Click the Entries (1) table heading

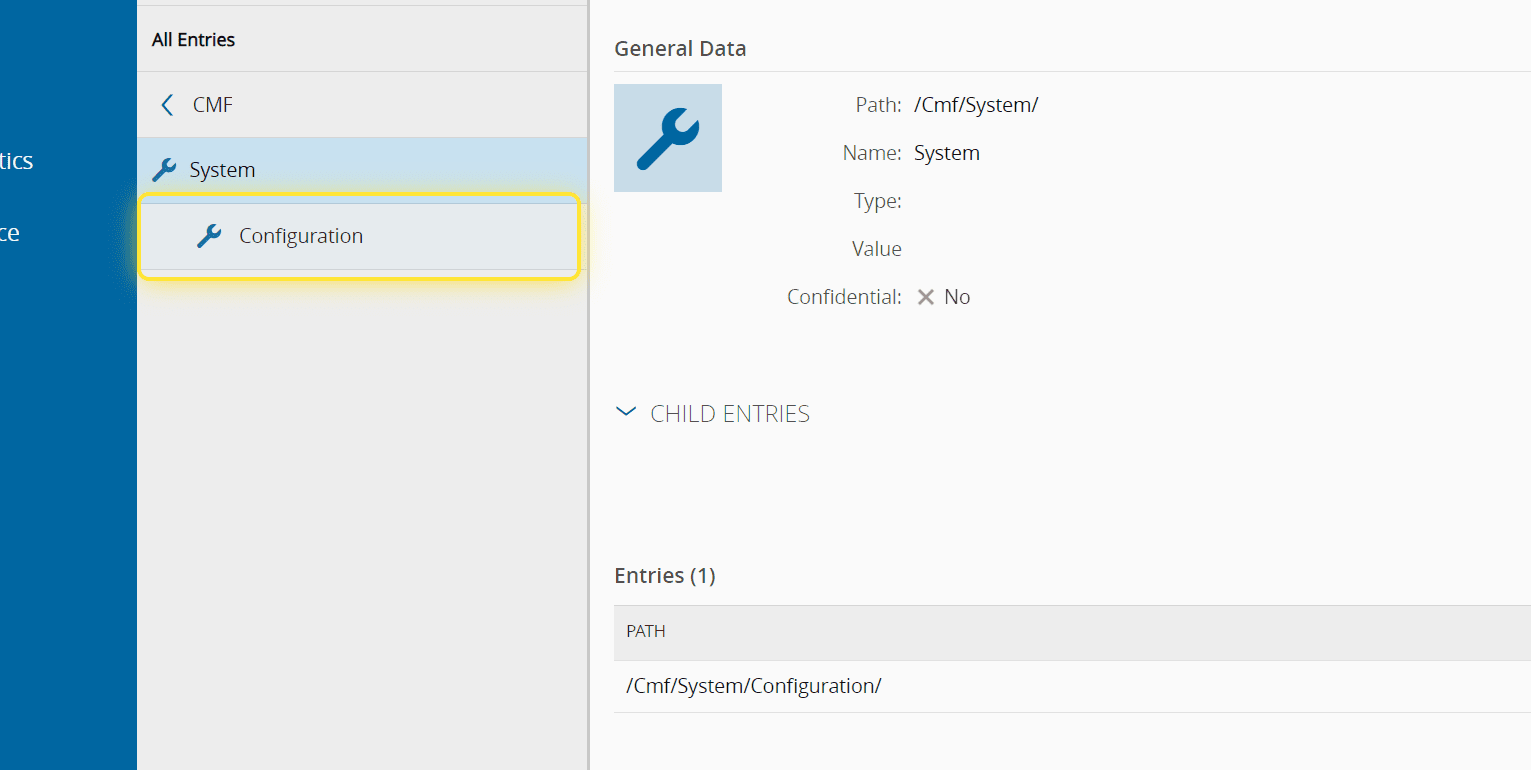point(665,576)
